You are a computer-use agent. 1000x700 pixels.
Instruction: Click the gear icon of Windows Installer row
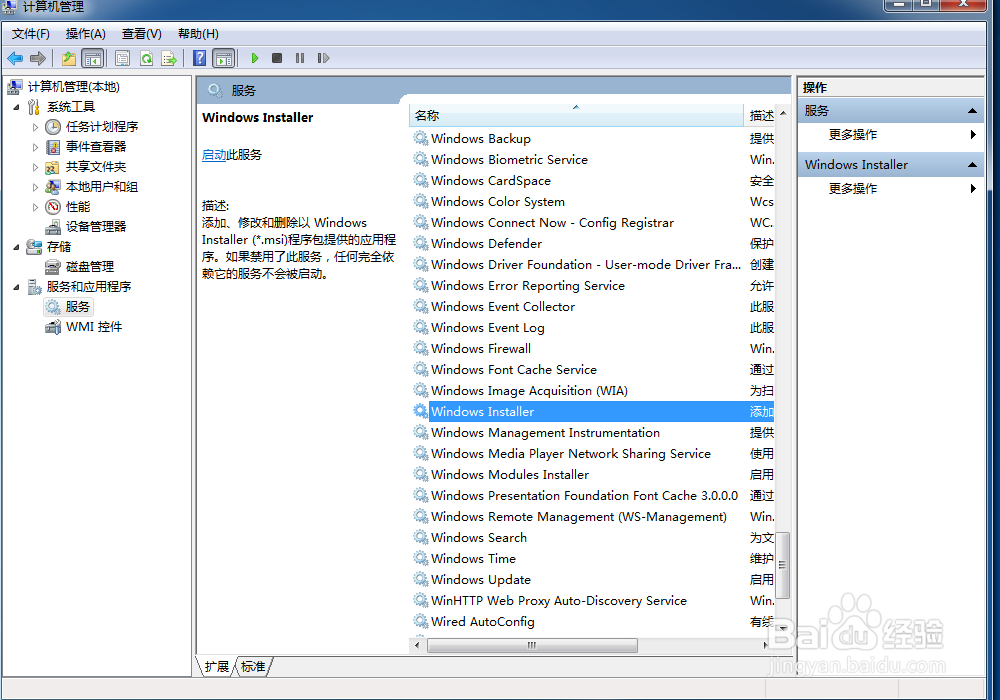tap(420, 411)
